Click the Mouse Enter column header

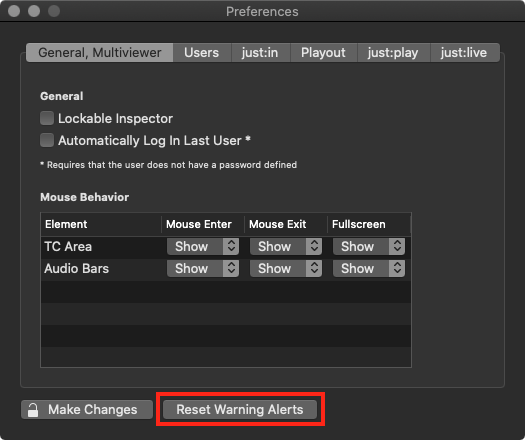[203, 224]
